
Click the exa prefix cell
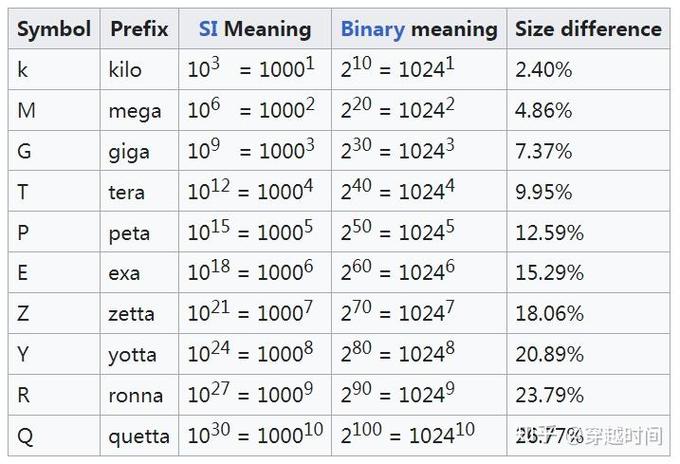139,272
